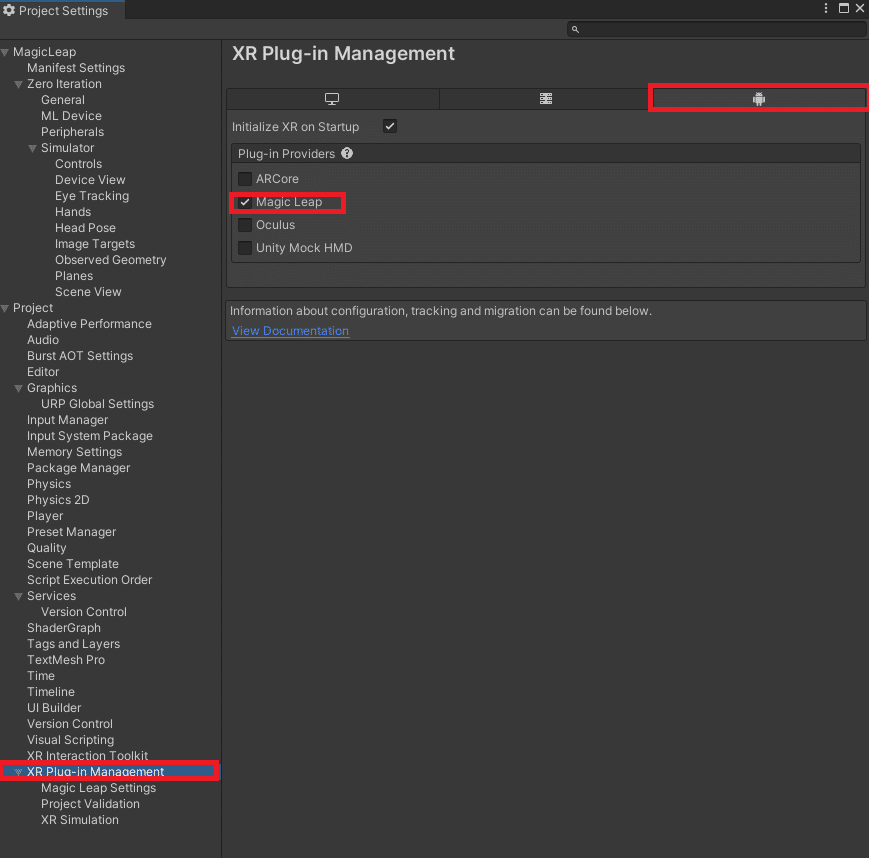Viewport: 869px width, 858px height.
Task: Open Head Pose settings
Action: (x=85, y=228)
